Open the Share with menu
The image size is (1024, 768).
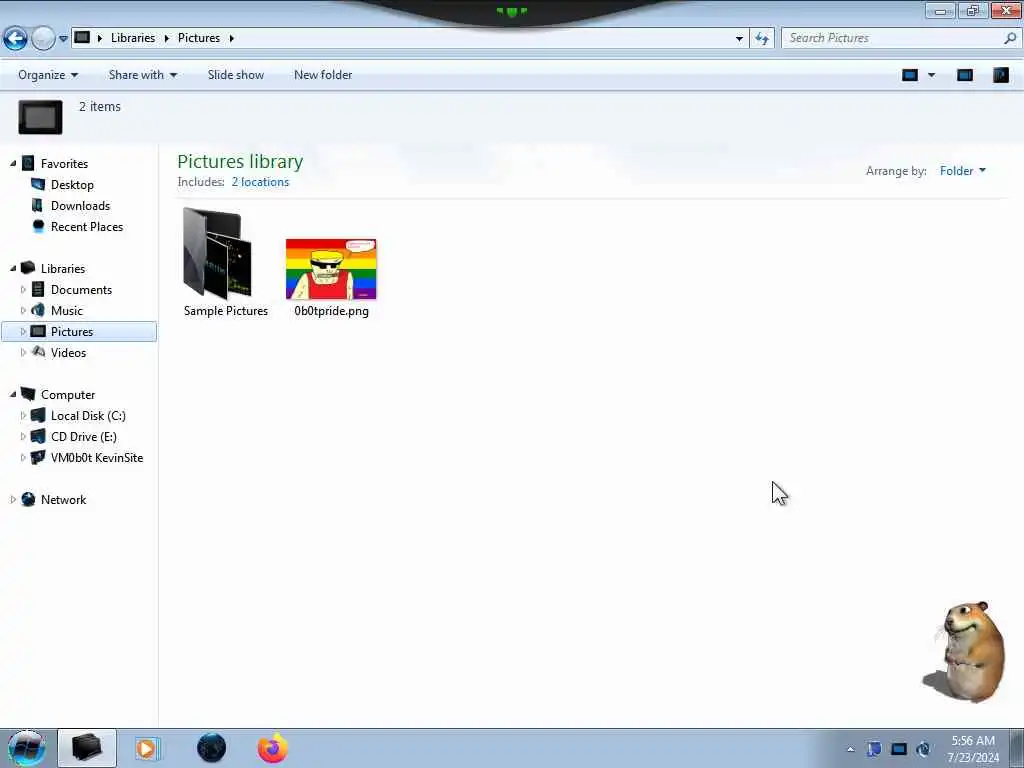[x=142, y=75]
